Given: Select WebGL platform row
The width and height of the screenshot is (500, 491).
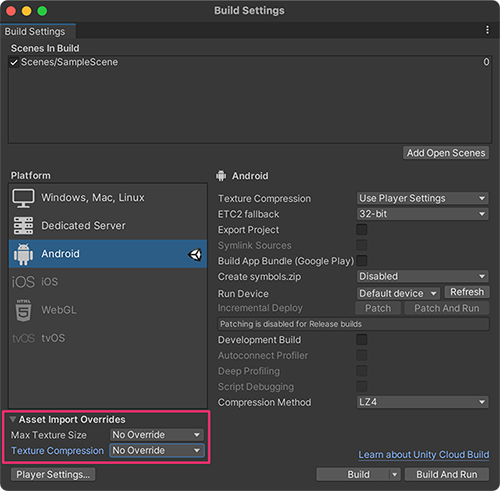Looking at the screenshot, I should (x=108, y=310).
